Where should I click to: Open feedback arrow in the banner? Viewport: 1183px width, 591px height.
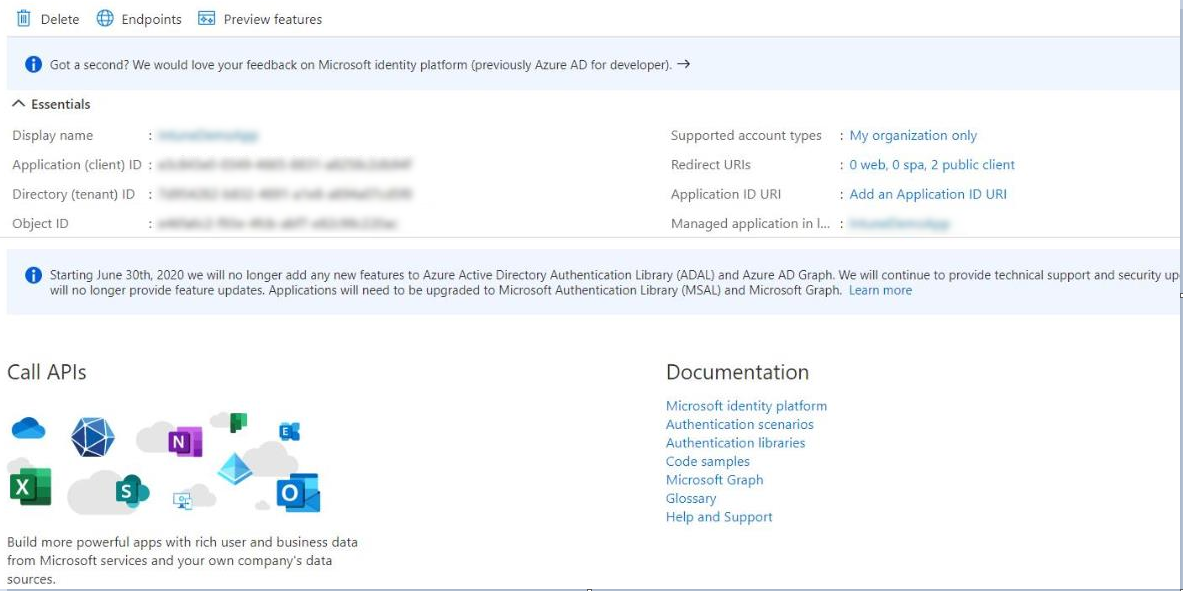tap(683, 64)
